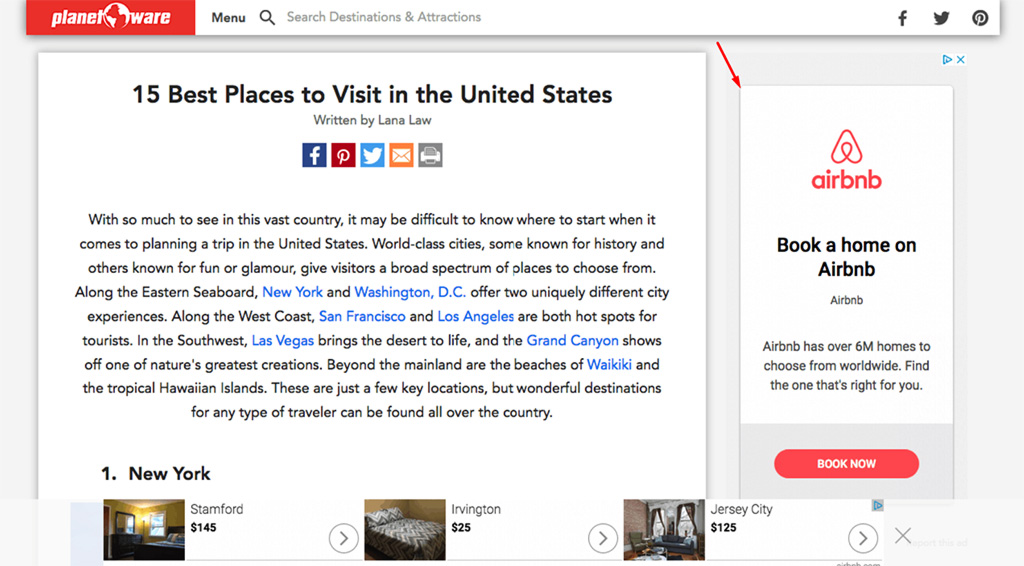The height and width of the screenshot is (566, 1024).
Task: Click the arrow next to Stamford $145
Action: click(x=344, y=538)
